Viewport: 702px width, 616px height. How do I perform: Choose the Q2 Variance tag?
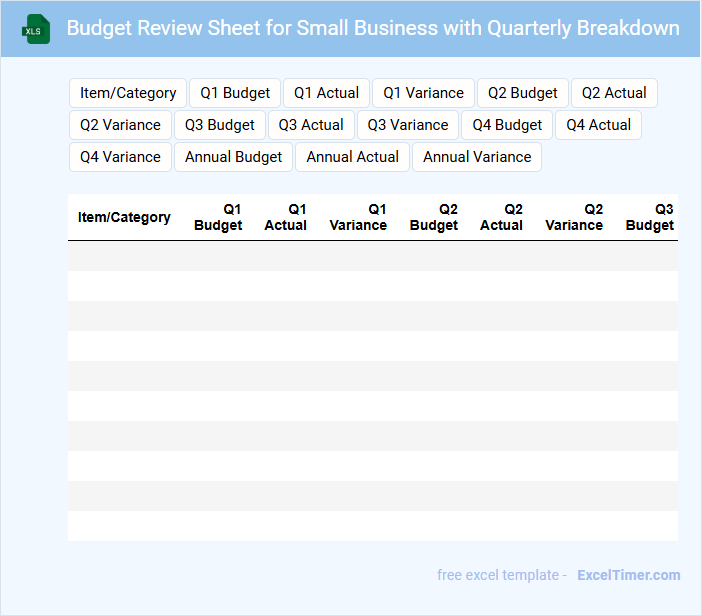click(x=120, y=125)
